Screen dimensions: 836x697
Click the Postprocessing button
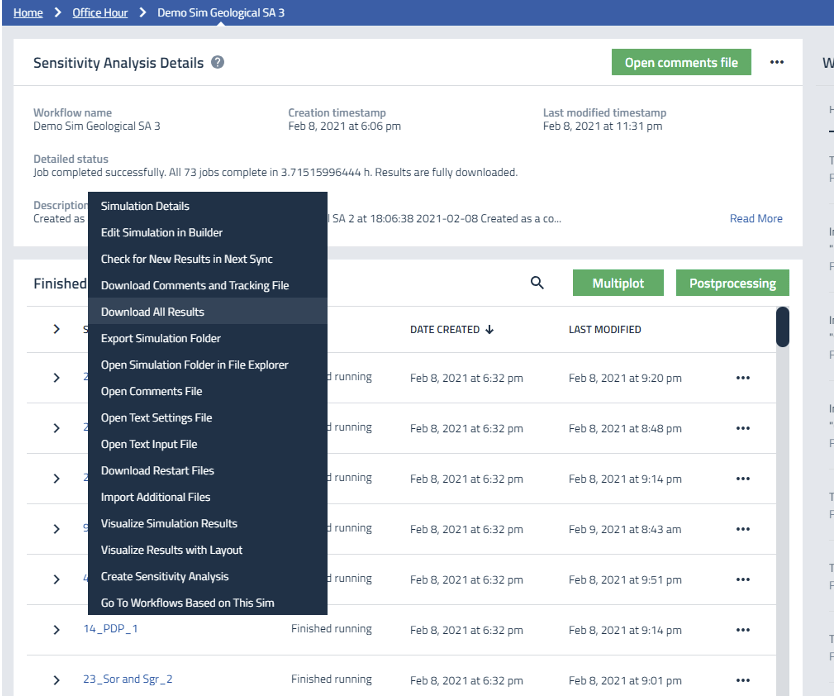coord(732,283)
